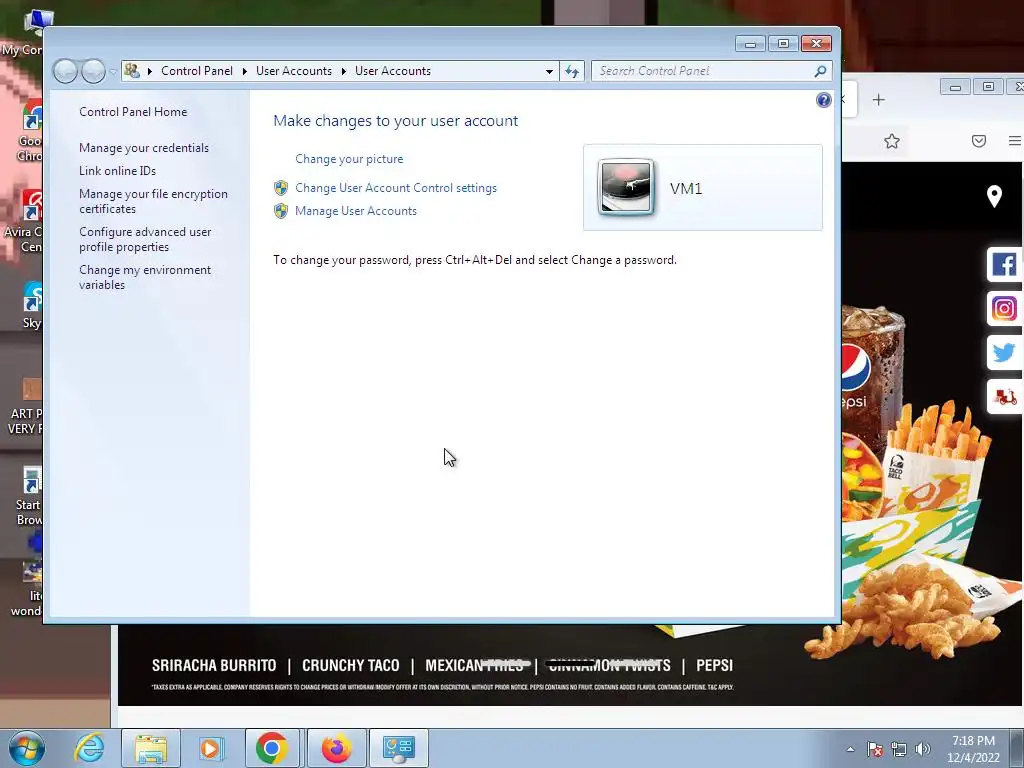Minimize the Control Panel window
Viewport: 1024px width, 768px height.
750,43
